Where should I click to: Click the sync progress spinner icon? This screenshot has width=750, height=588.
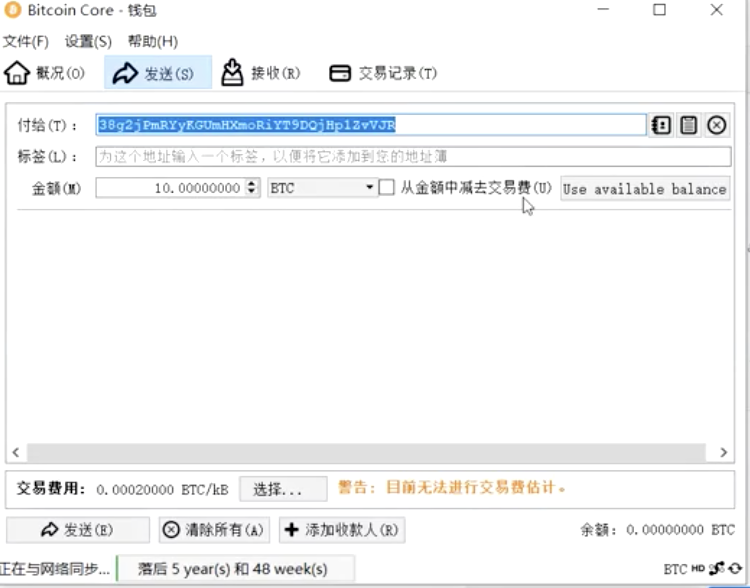(x=735, y=568)
